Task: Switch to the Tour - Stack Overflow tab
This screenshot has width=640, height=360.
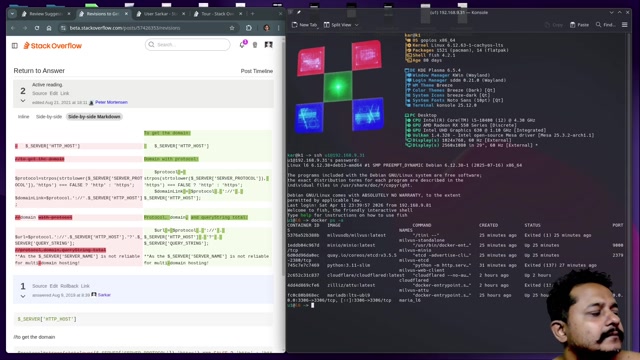Action: (218, 13)
